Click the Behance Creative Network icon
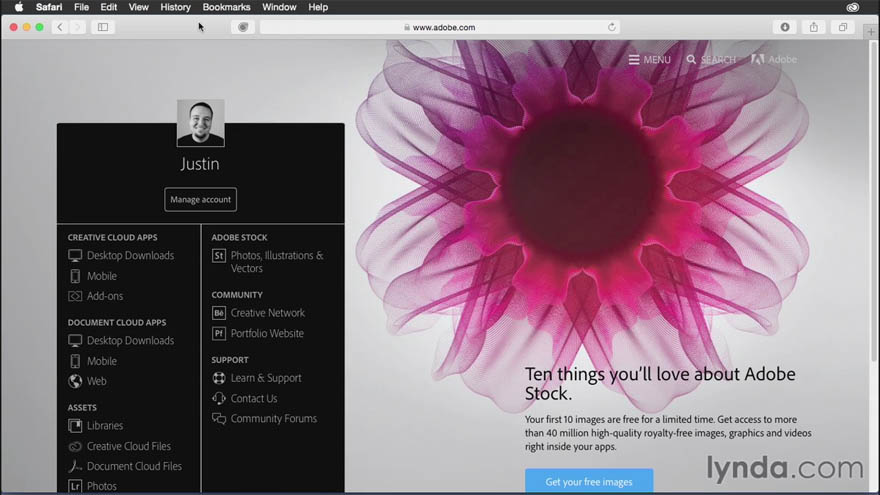 coord(219,313)
